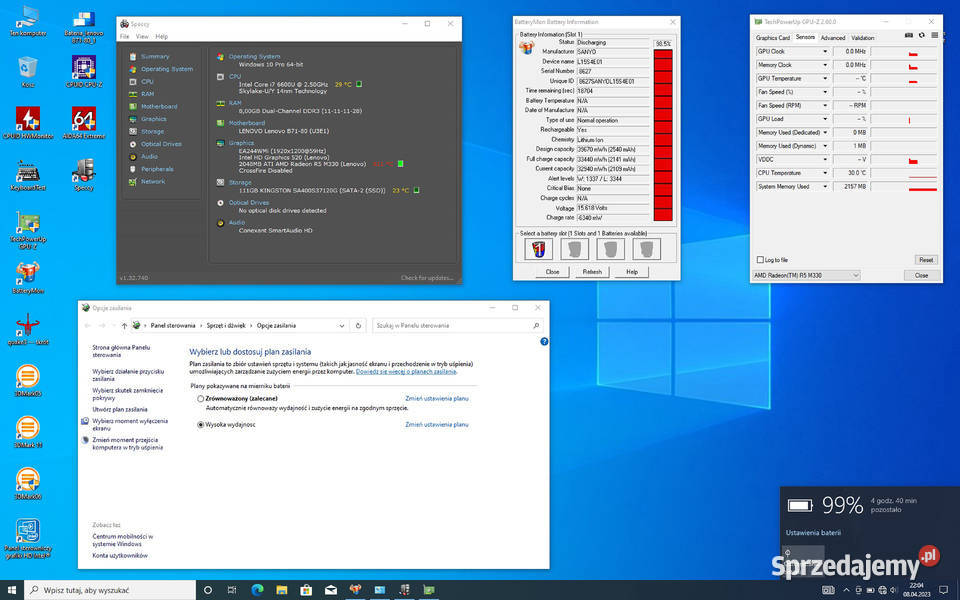960x600 pixels.
Task: Launch AIDA64 Extreme desktop shortcut
Action: coord(84,123)
